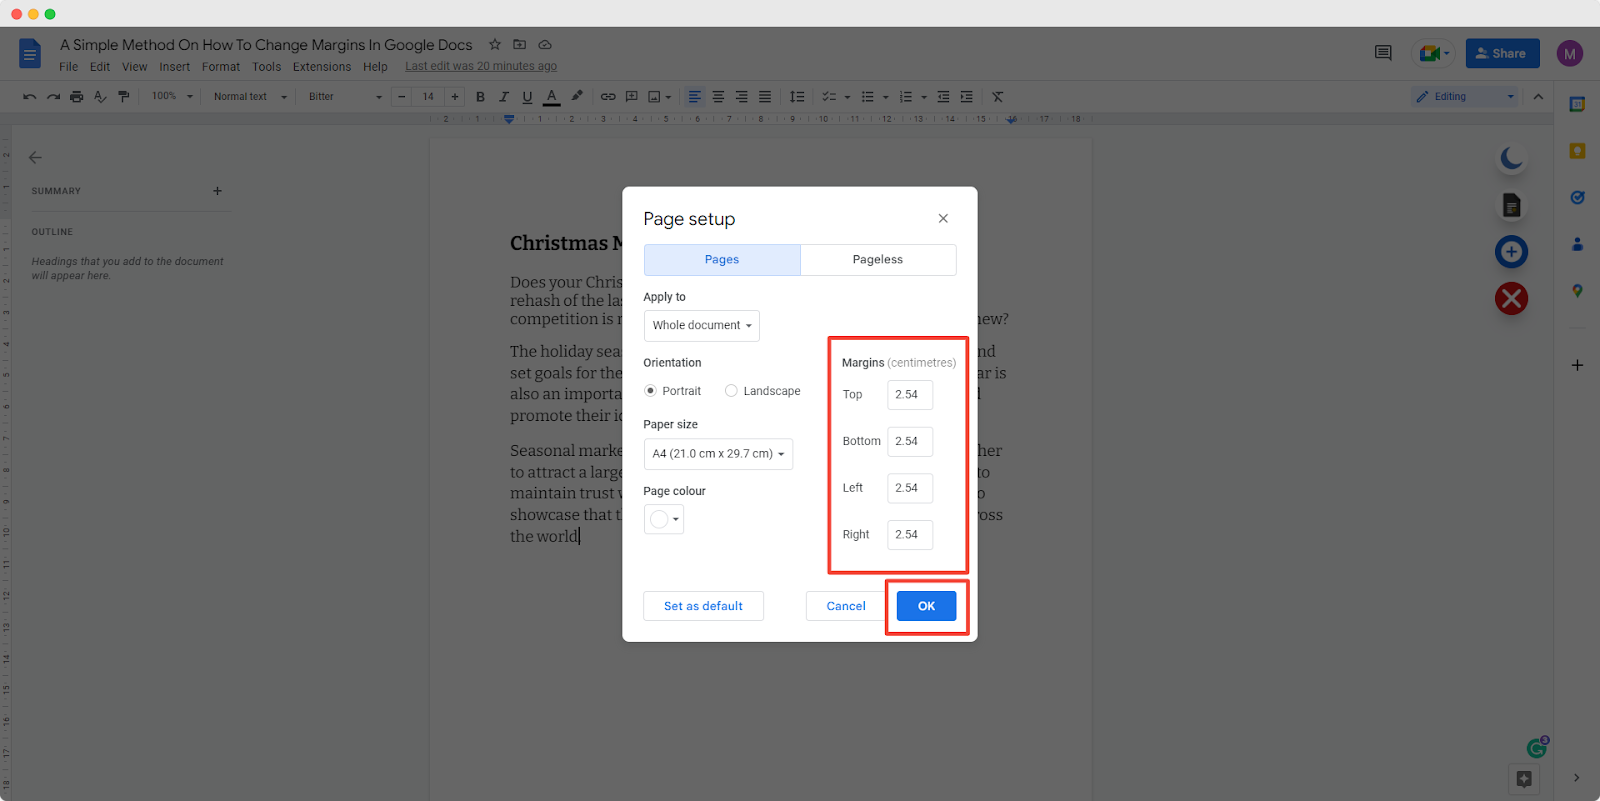The width and height of the screenshot is (1600, 801).
Task: Print the document
Action: (x=76, y=97)
